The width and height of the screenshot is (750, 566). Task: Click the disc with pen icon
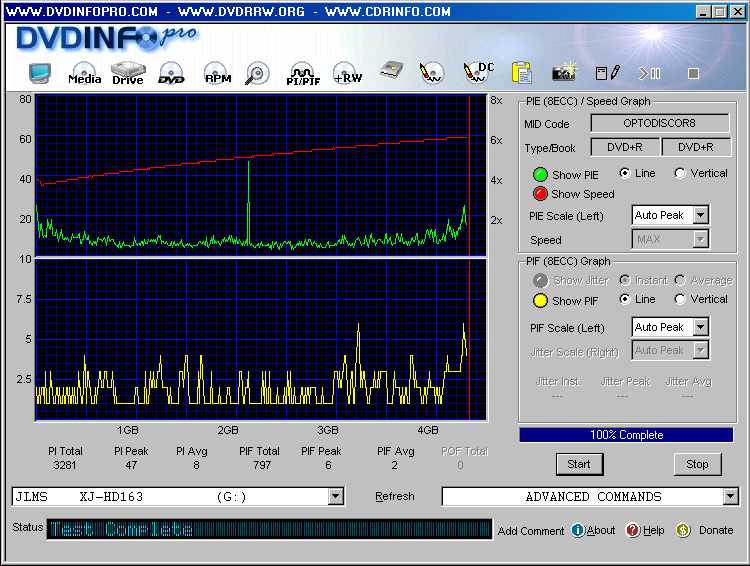coord(431,73)
